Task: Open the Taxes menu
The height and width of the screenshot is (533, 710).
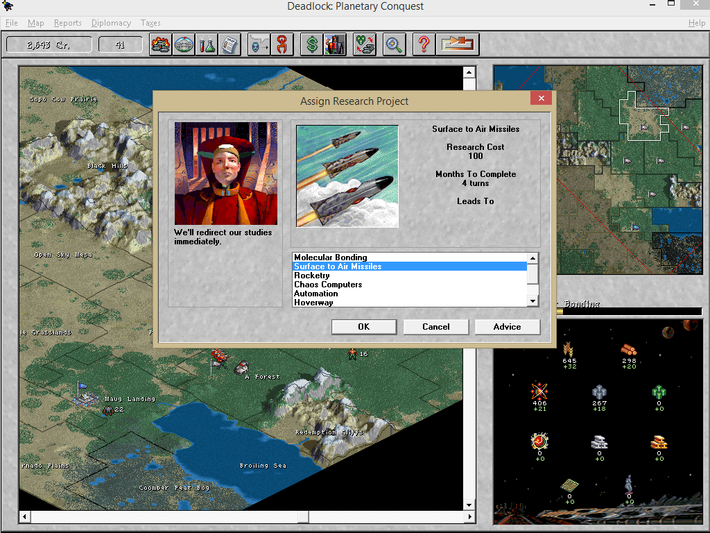Action: click(x=150, y=23)
